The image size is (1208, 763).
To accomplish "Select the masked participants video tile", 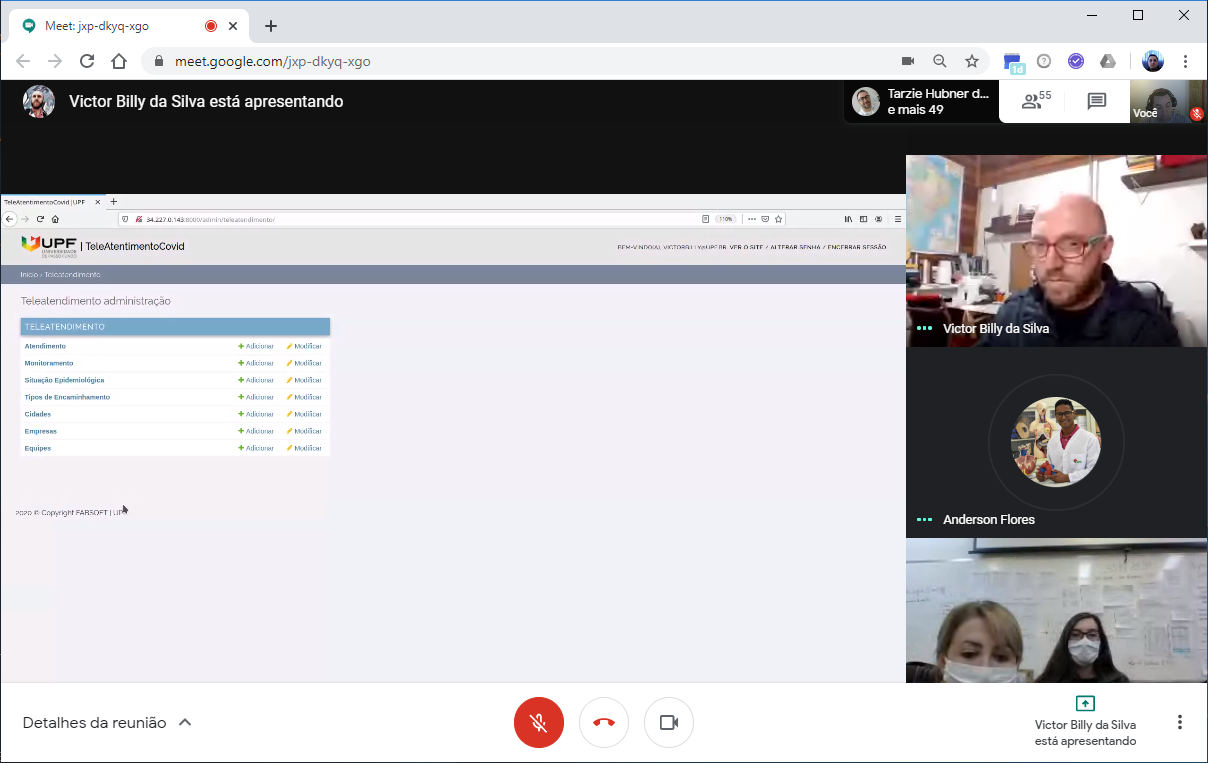I will tap(1057, 611).
